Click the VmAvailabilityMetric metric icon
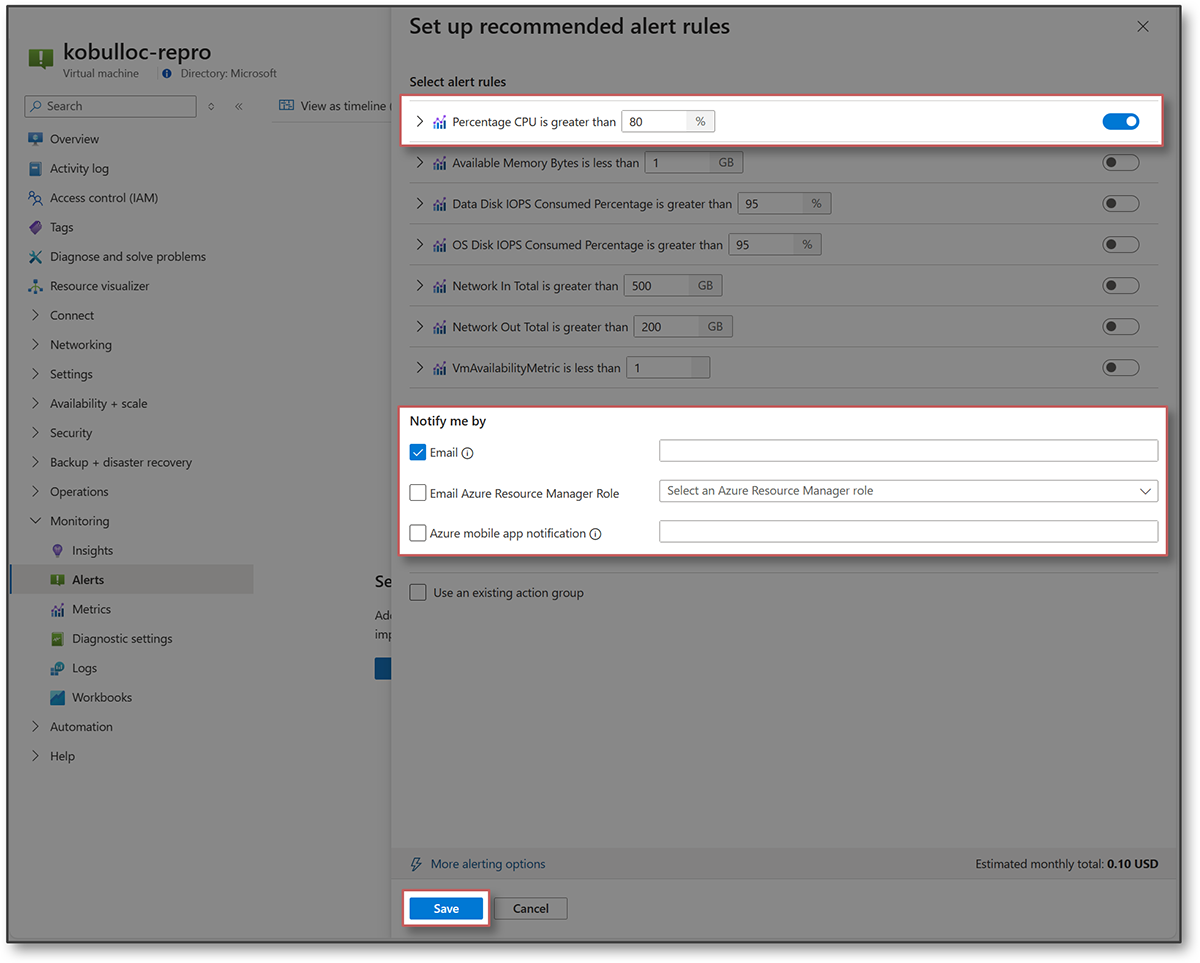 440,368
